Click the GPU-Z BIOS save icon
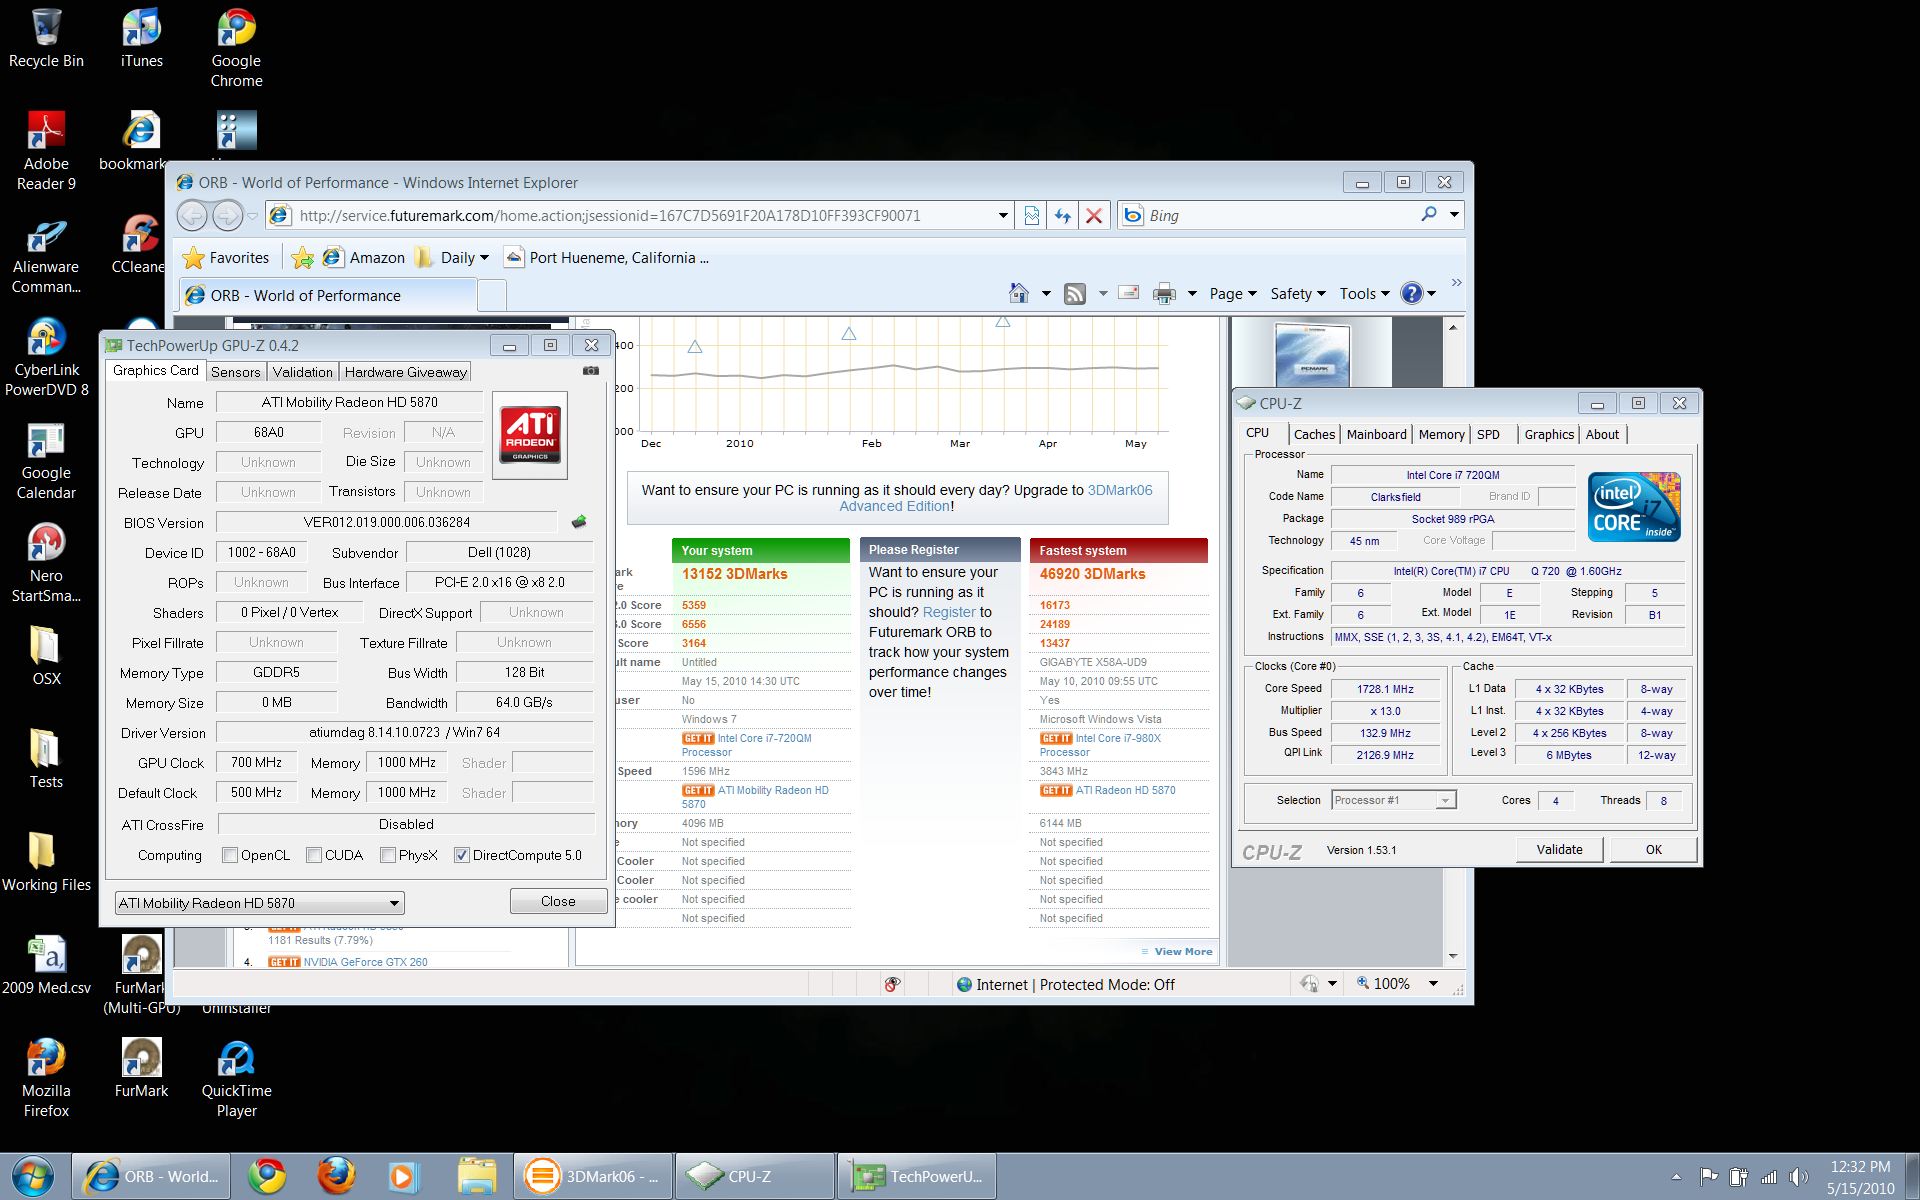Screen dimensions: 1920x1200 click(x=578, y=522)
